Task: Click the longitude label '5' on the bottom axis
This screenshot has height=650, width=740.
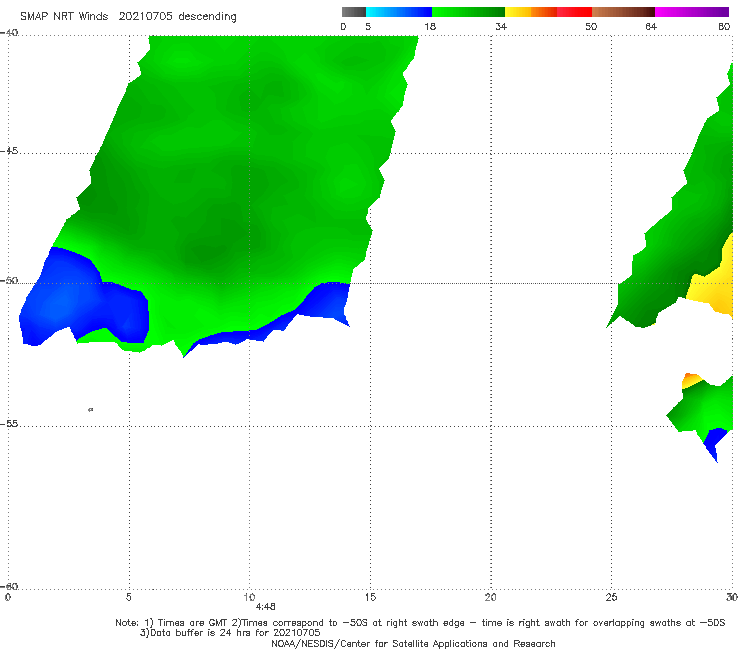Action: (x=129, y=597)
